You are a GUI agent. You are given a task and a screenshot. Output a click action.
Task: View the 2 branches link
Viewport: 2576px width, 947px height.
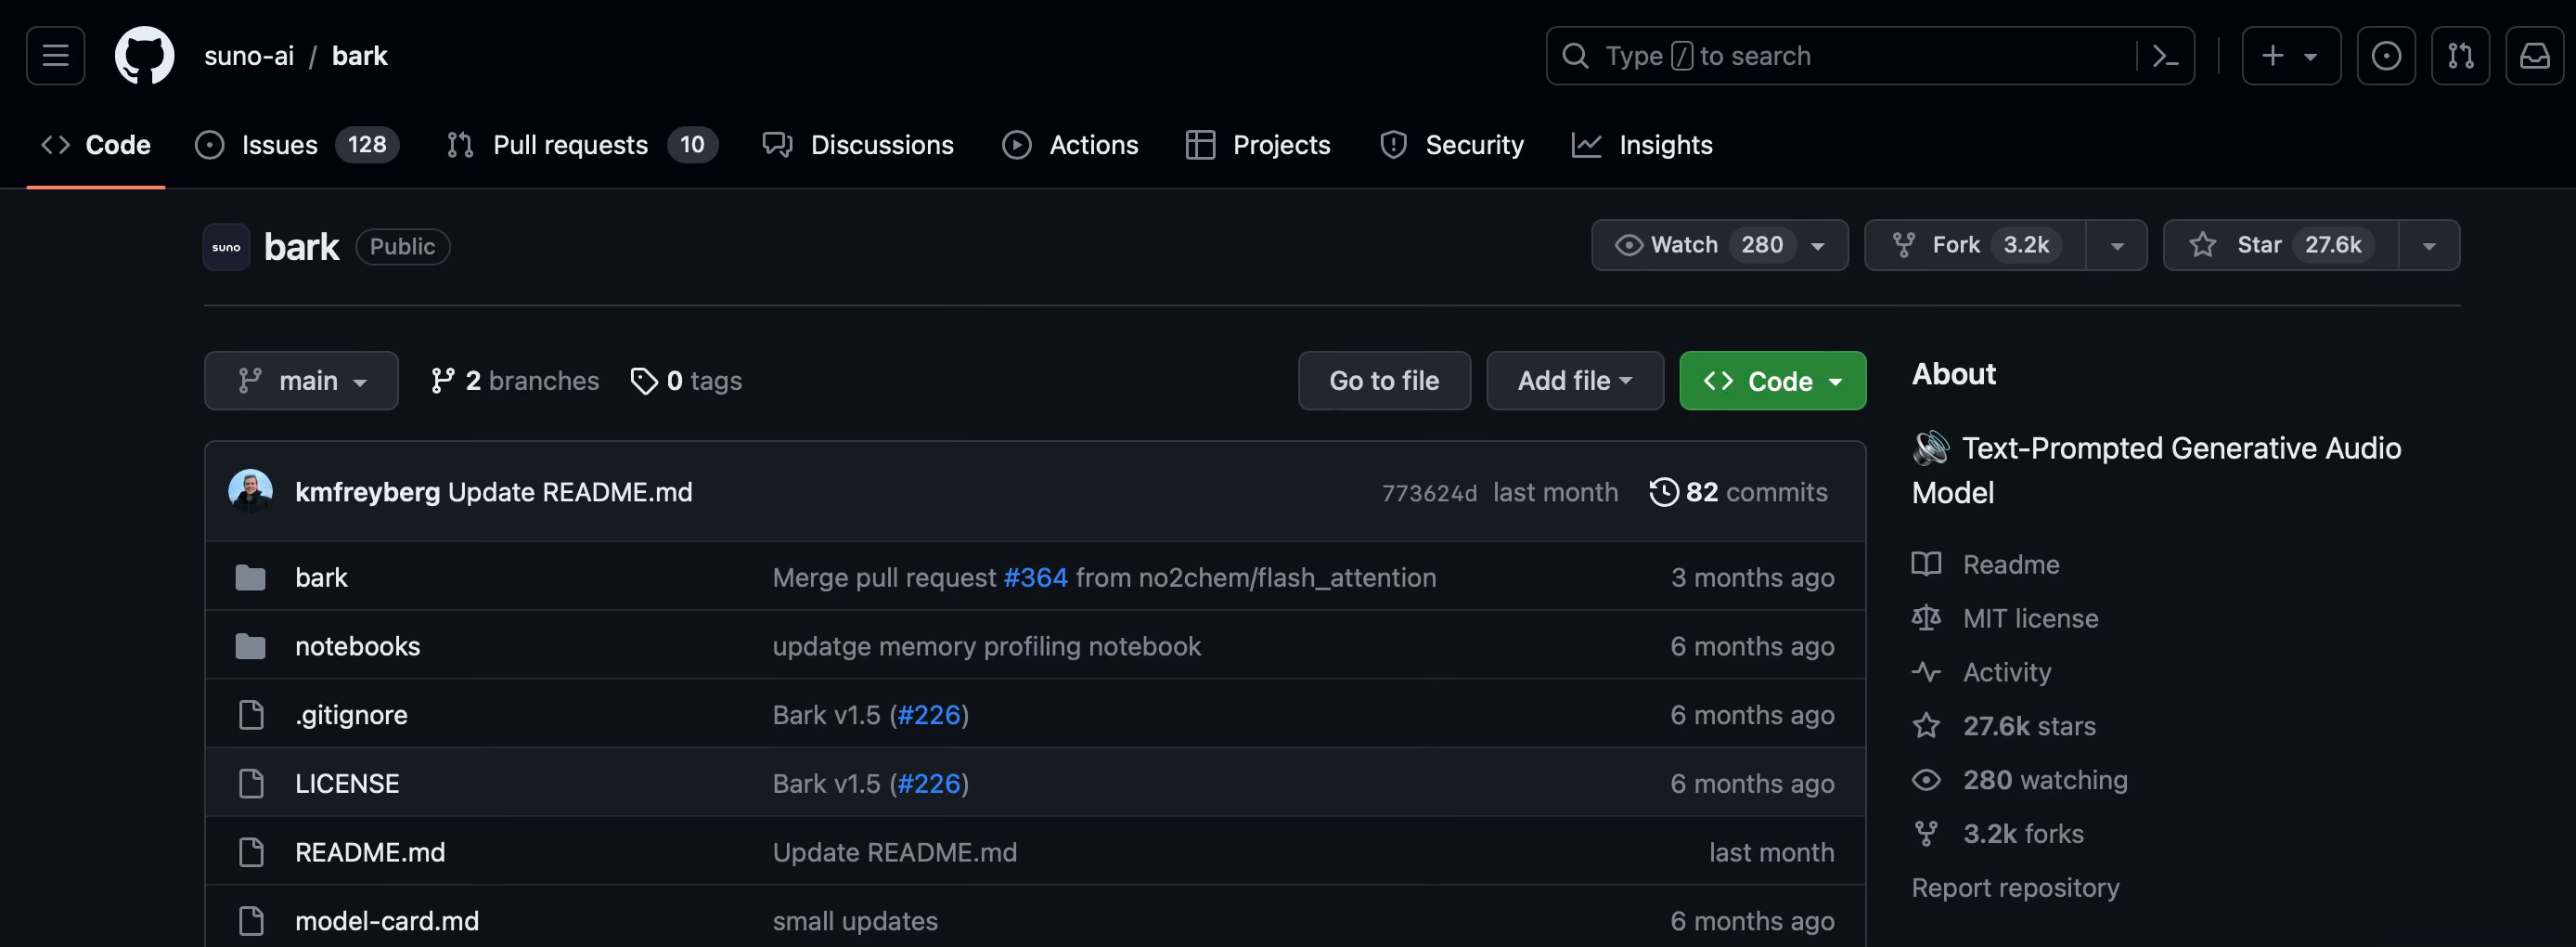(515, 381)
